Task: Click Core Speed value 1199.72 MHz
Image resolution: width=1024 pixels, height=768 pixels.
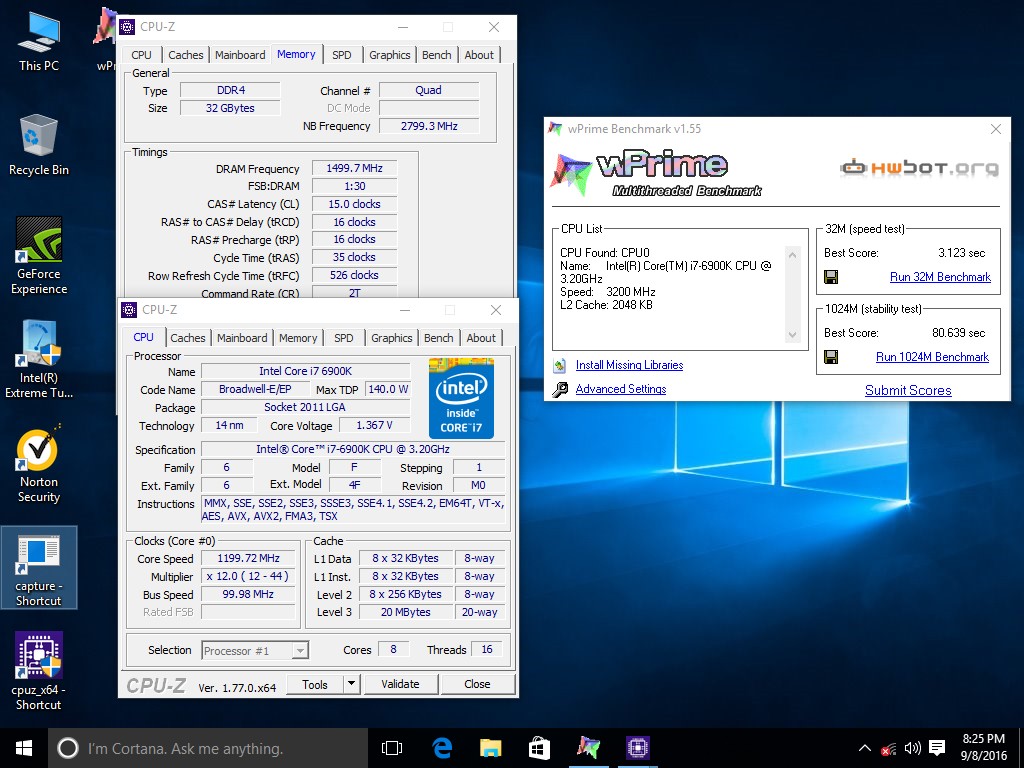Action: pos(248,558)
